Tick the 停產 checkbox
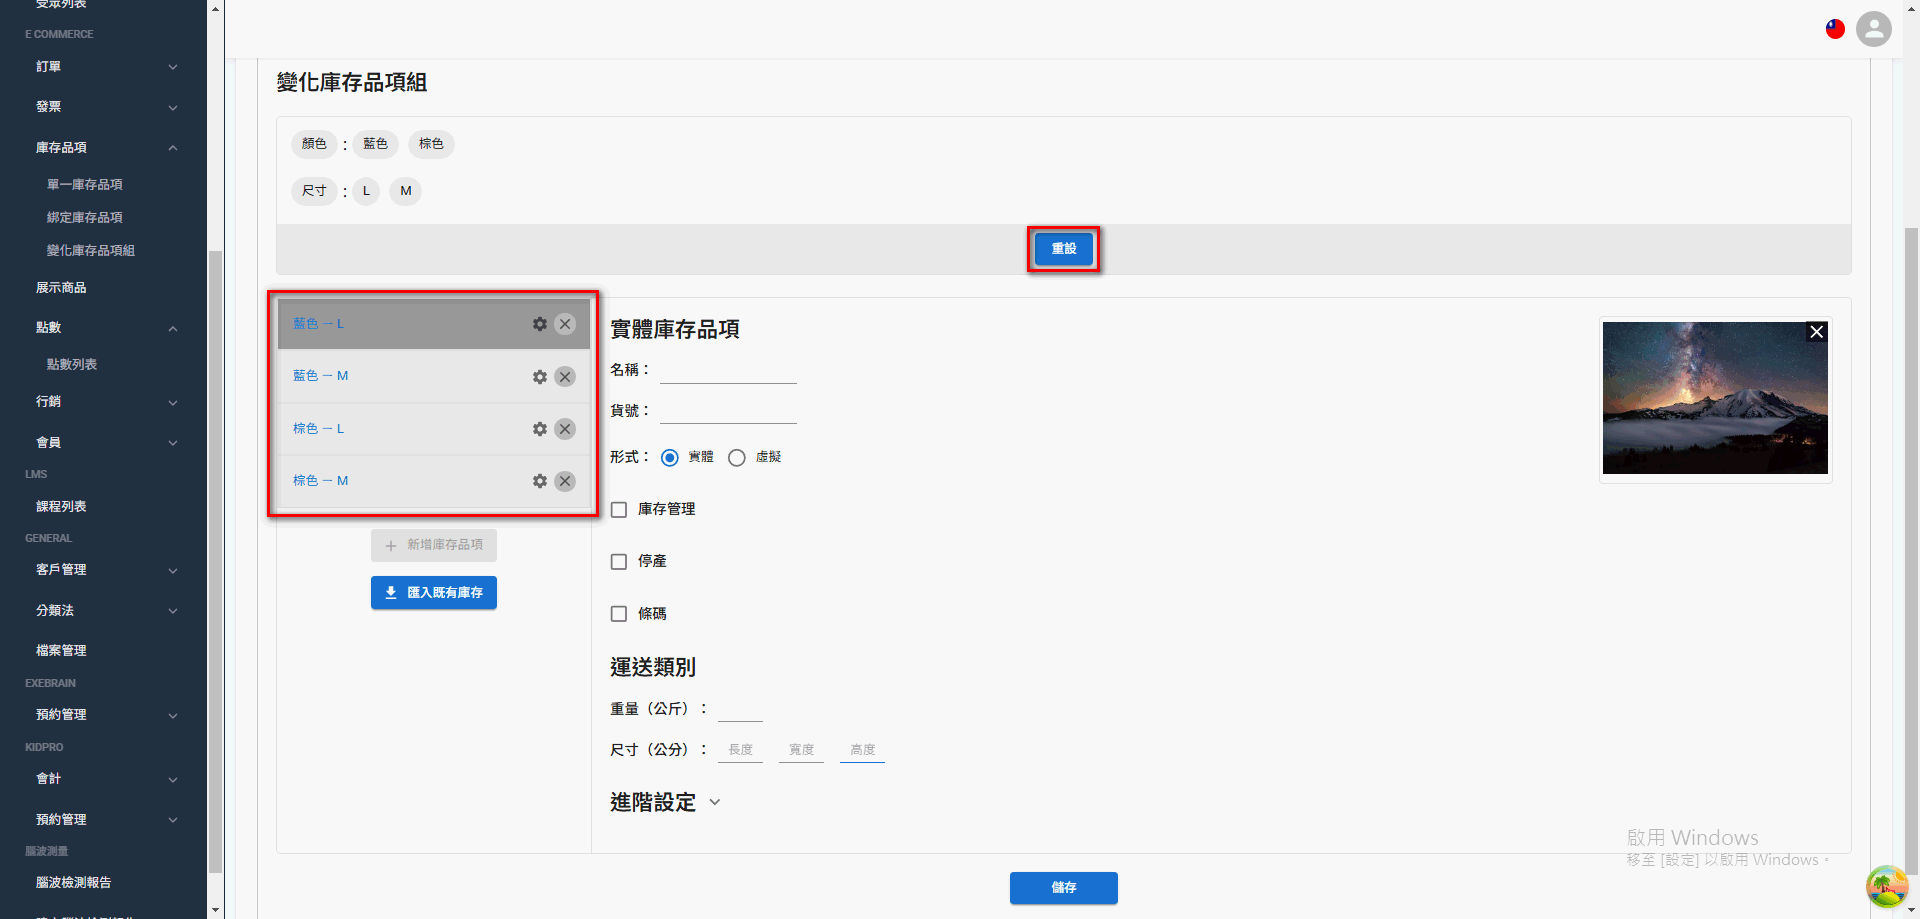 (x=619, y=562)
